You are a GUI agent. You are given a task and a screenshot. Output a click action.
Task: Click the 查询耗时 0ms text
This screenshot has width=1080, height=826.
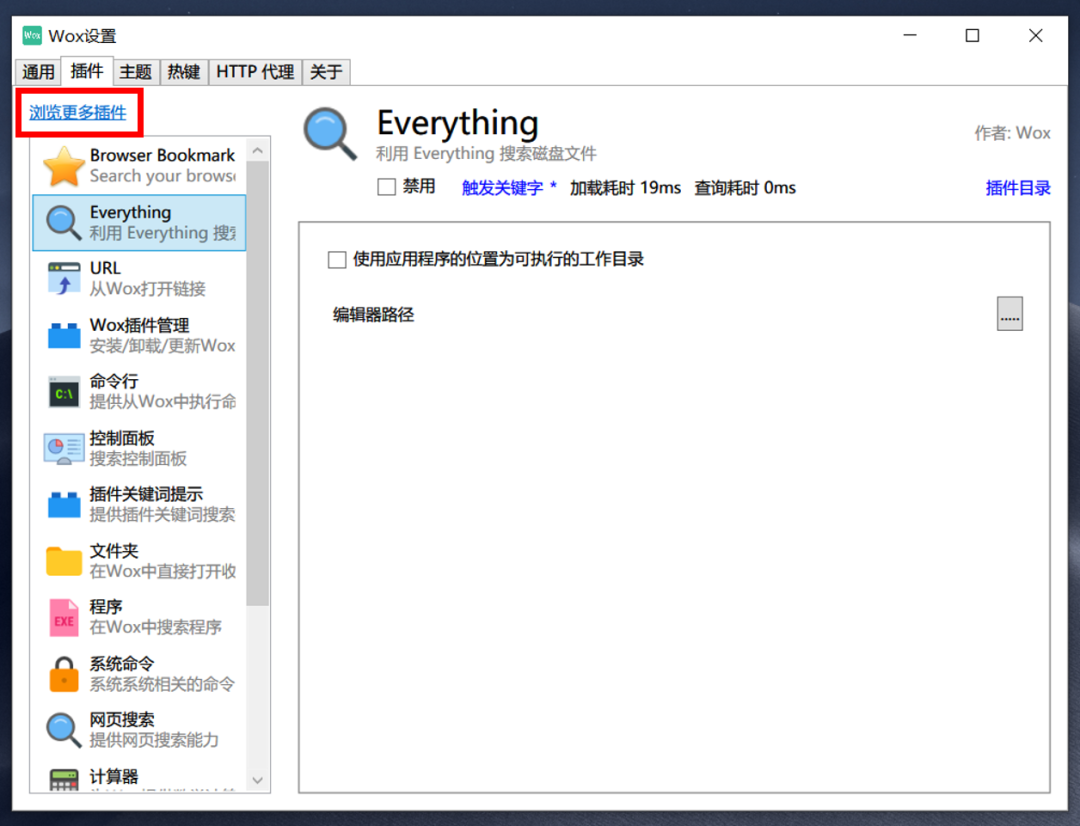745,187
